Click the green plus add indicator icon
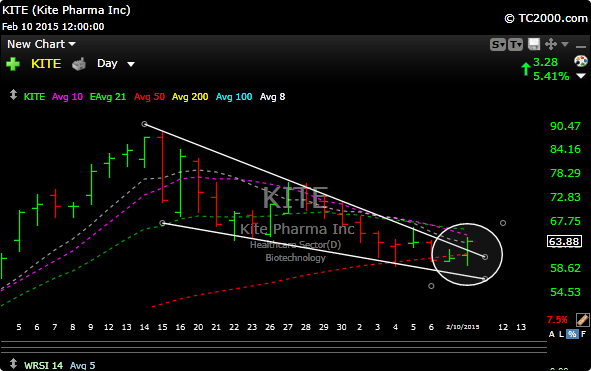This screenshot has width=591, height=371. click(x=13, y=64)
